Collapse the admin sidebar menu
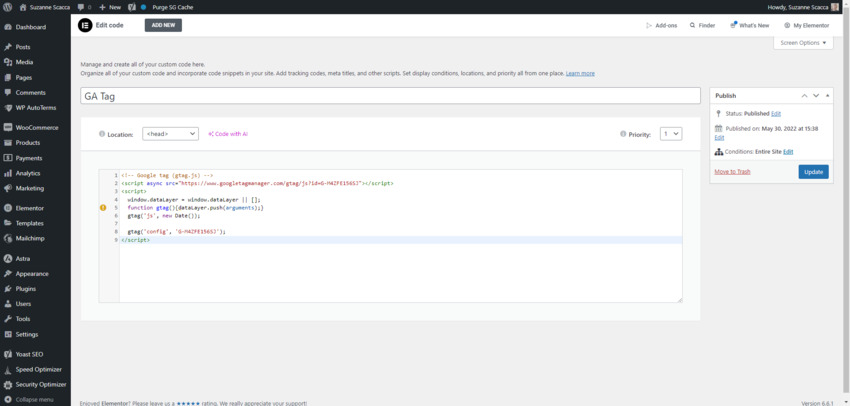The height and width of the screenshot is (406, 850). (x=35, y=399)
